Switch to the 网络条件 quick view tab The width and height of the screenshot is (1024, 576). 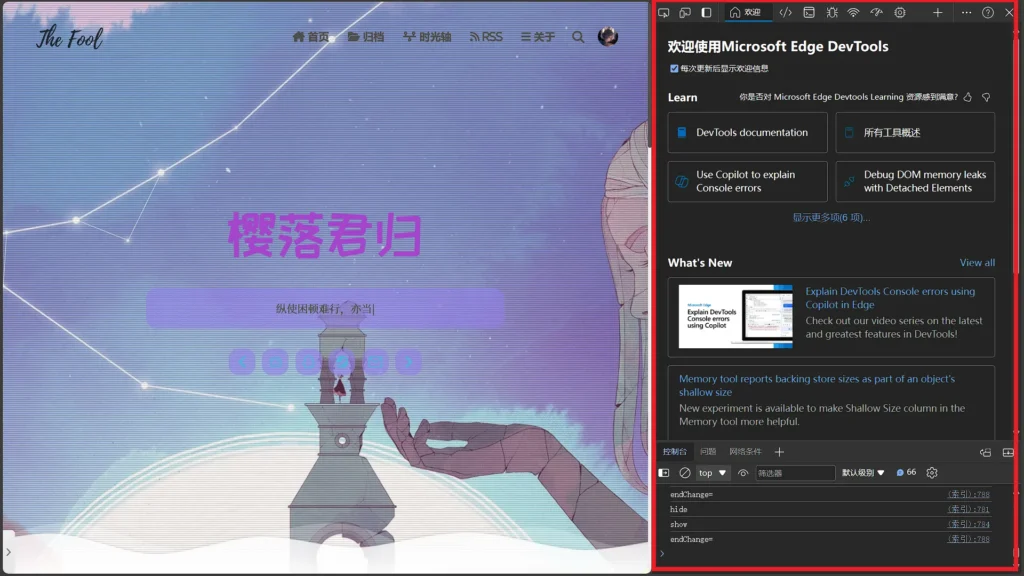click(x=745, y=452)
